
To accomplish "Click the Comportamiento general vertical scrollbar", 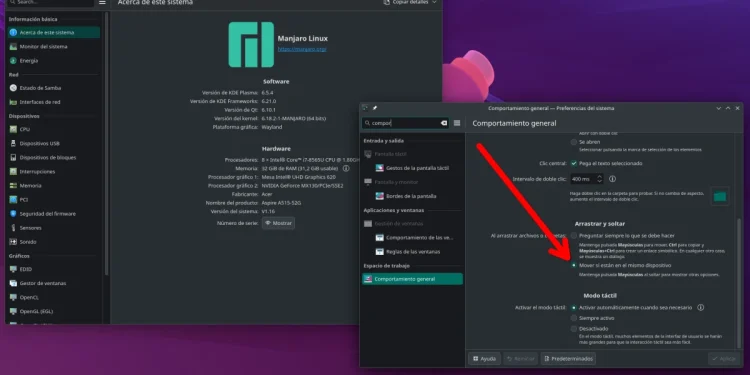I will [740, 282].
